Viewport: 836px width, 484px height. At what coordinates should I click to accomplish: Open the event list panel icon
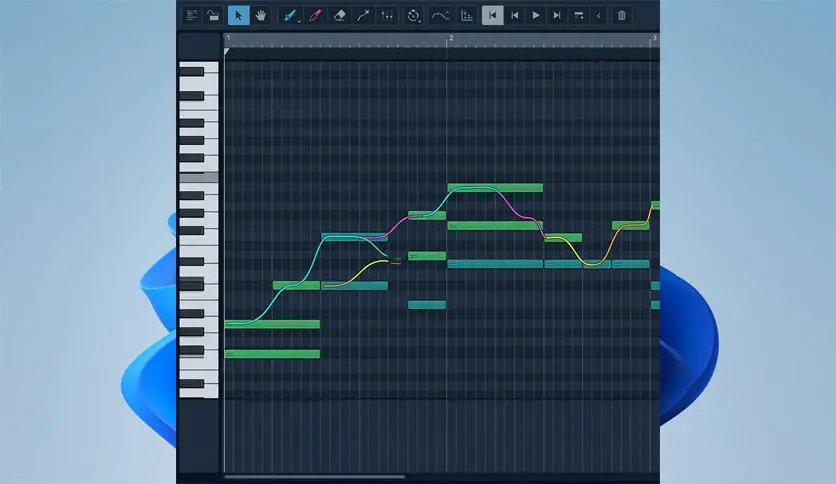191,15
